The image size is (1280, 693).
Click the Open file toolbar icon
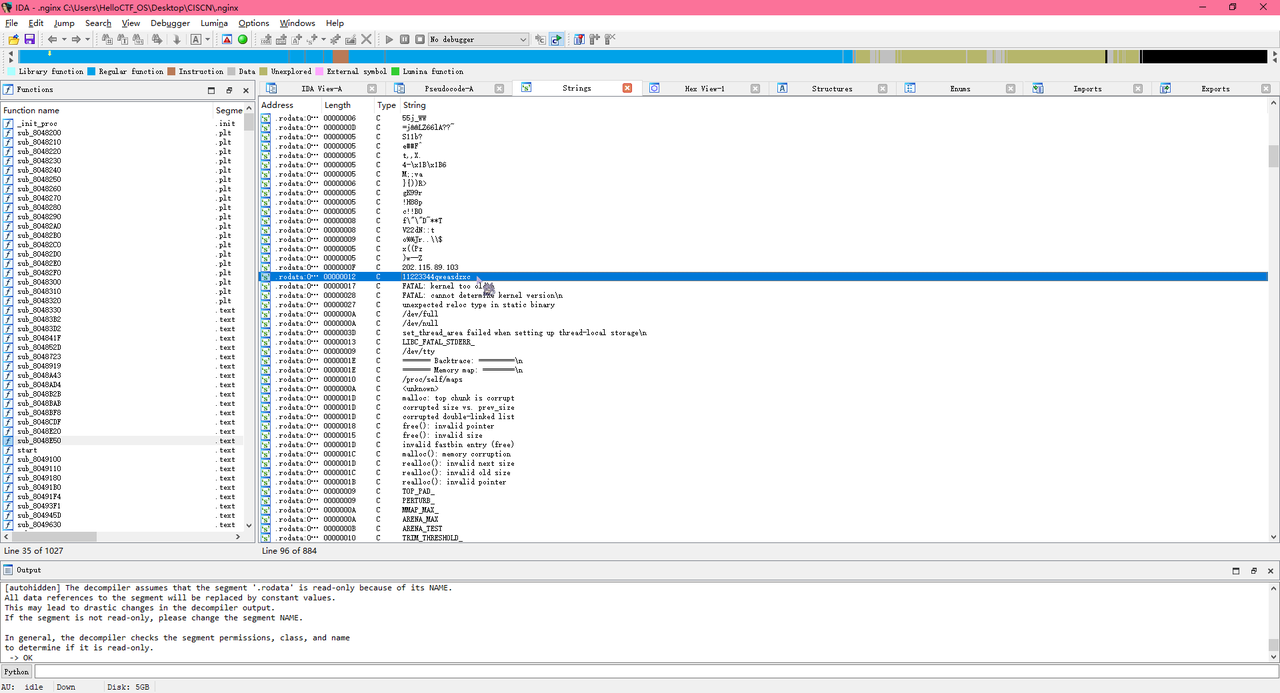tap(14, 39)
